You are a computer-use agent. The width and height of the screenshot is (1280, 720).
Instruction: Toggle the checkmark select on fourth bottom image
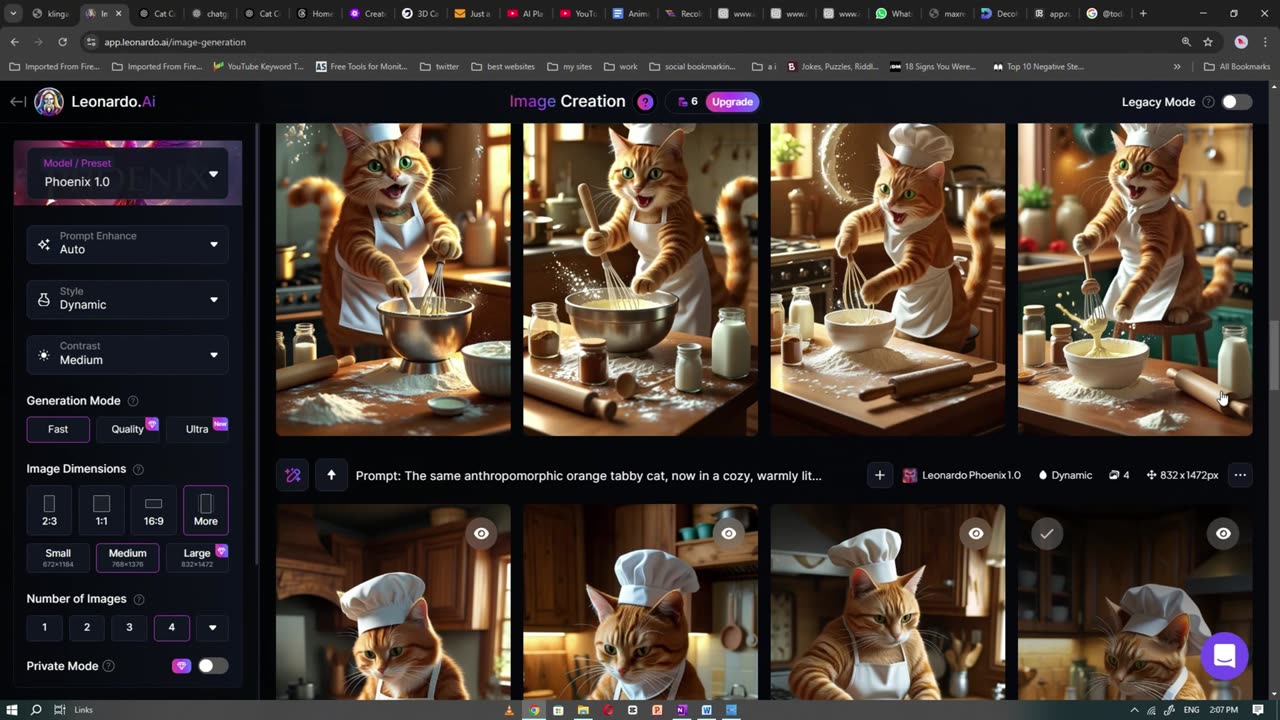coord(1046,534)
